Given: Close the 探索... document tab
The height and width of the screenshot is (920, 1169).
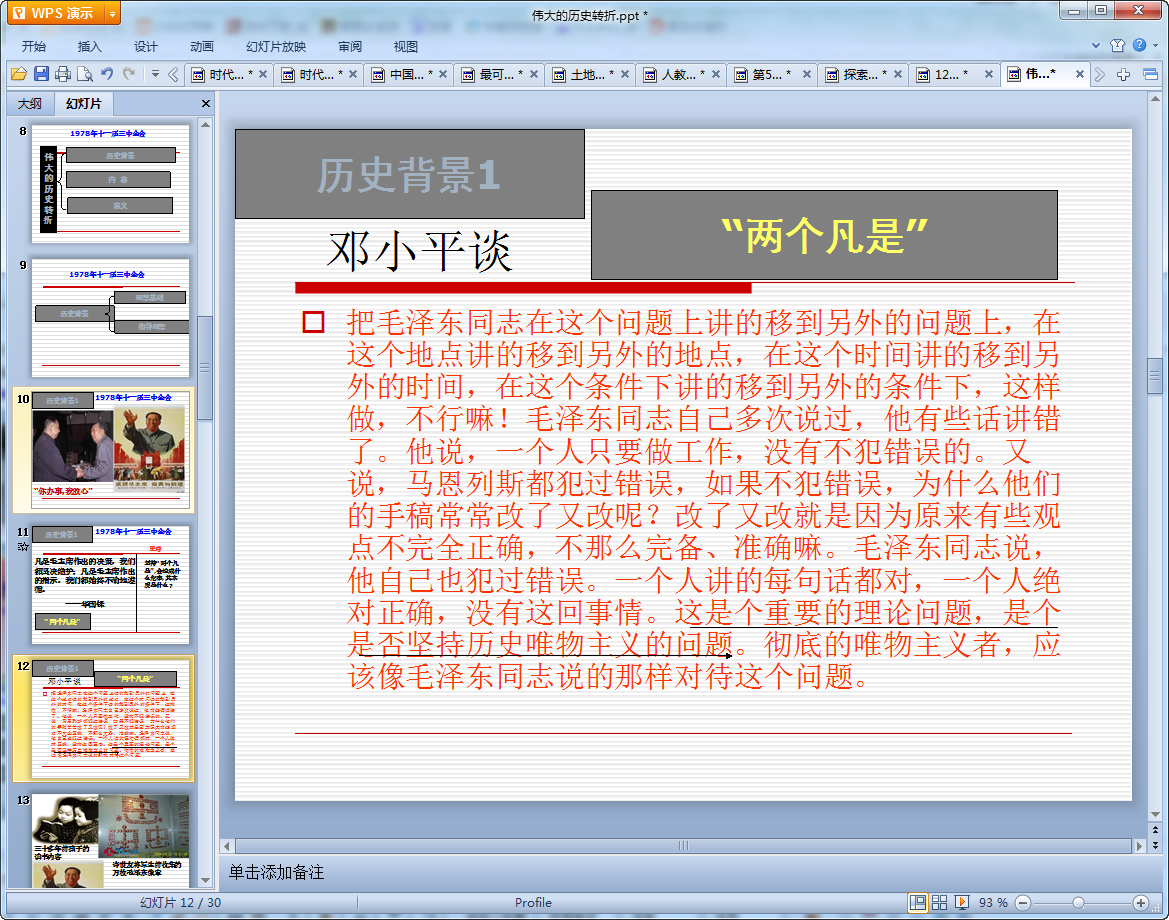Looking at the screenshot, I should (x=898, y=75).
